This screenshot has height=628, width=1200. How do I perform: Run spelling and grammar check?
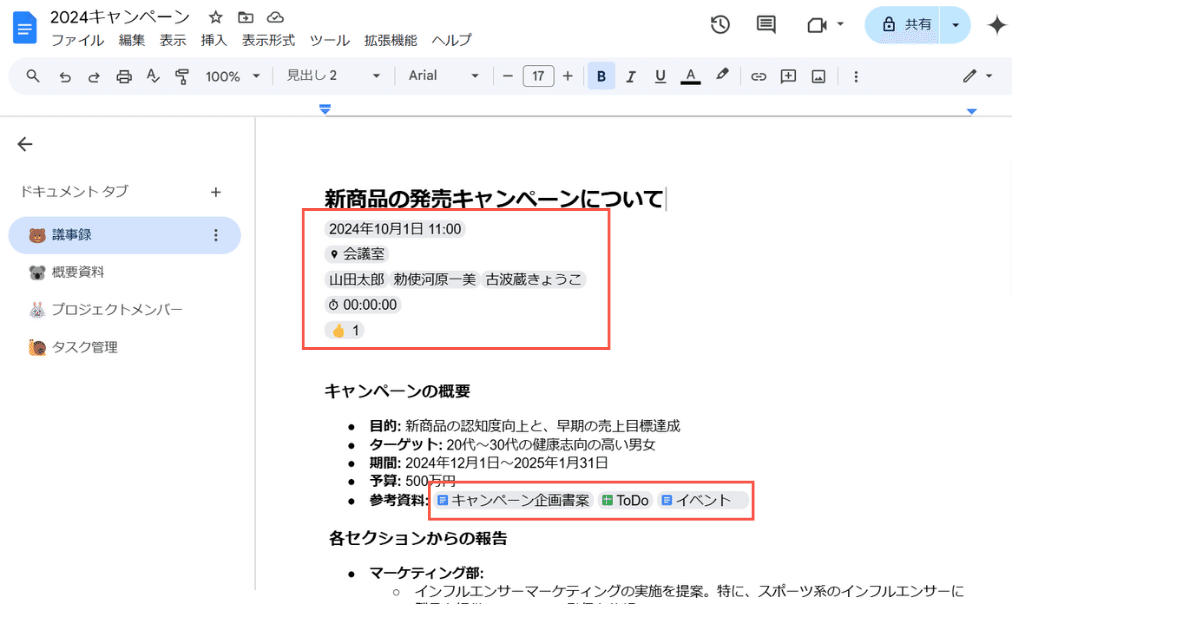[153, 76]
